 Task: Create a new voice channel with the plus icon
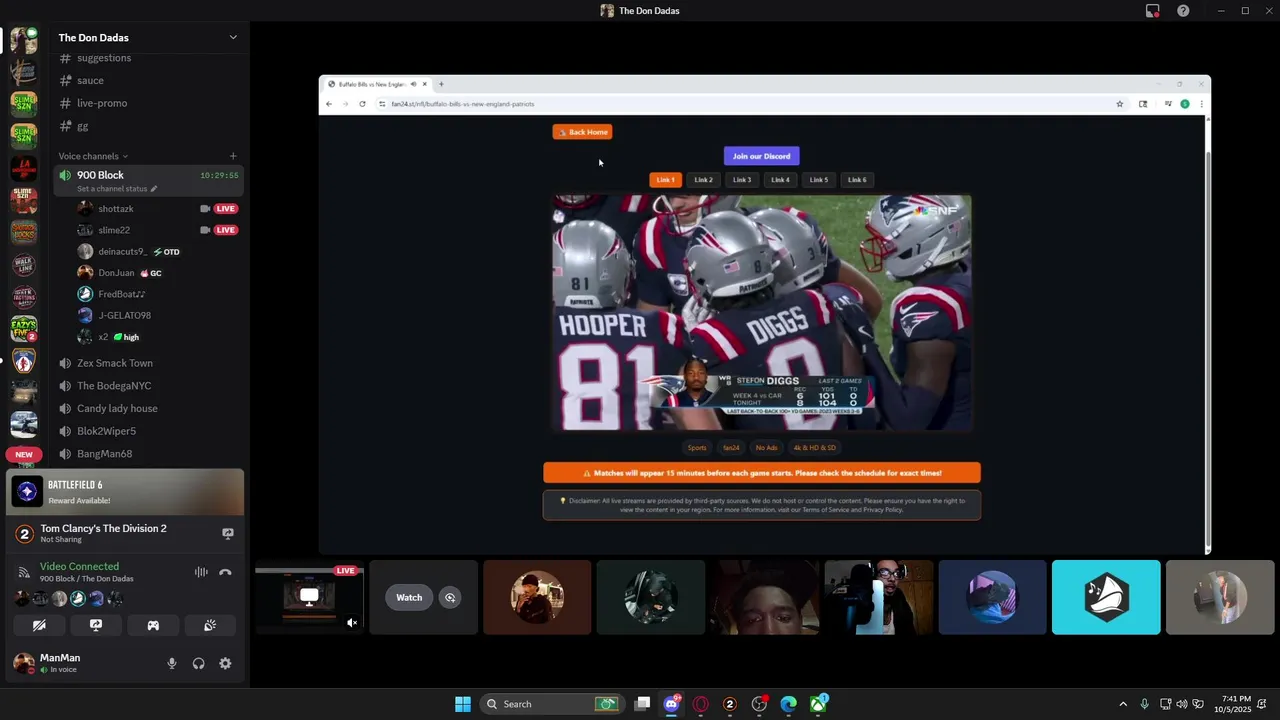coord(233,156)
